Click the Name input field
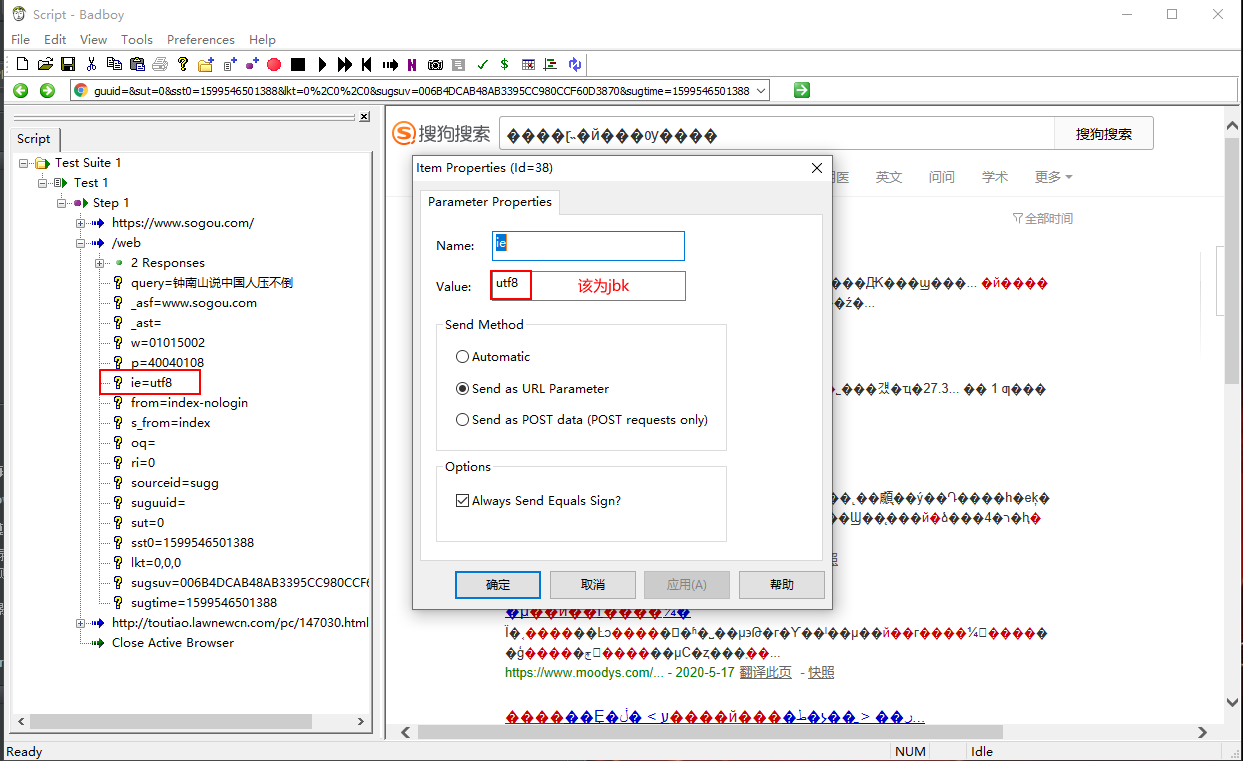 (x=588, y=246)
